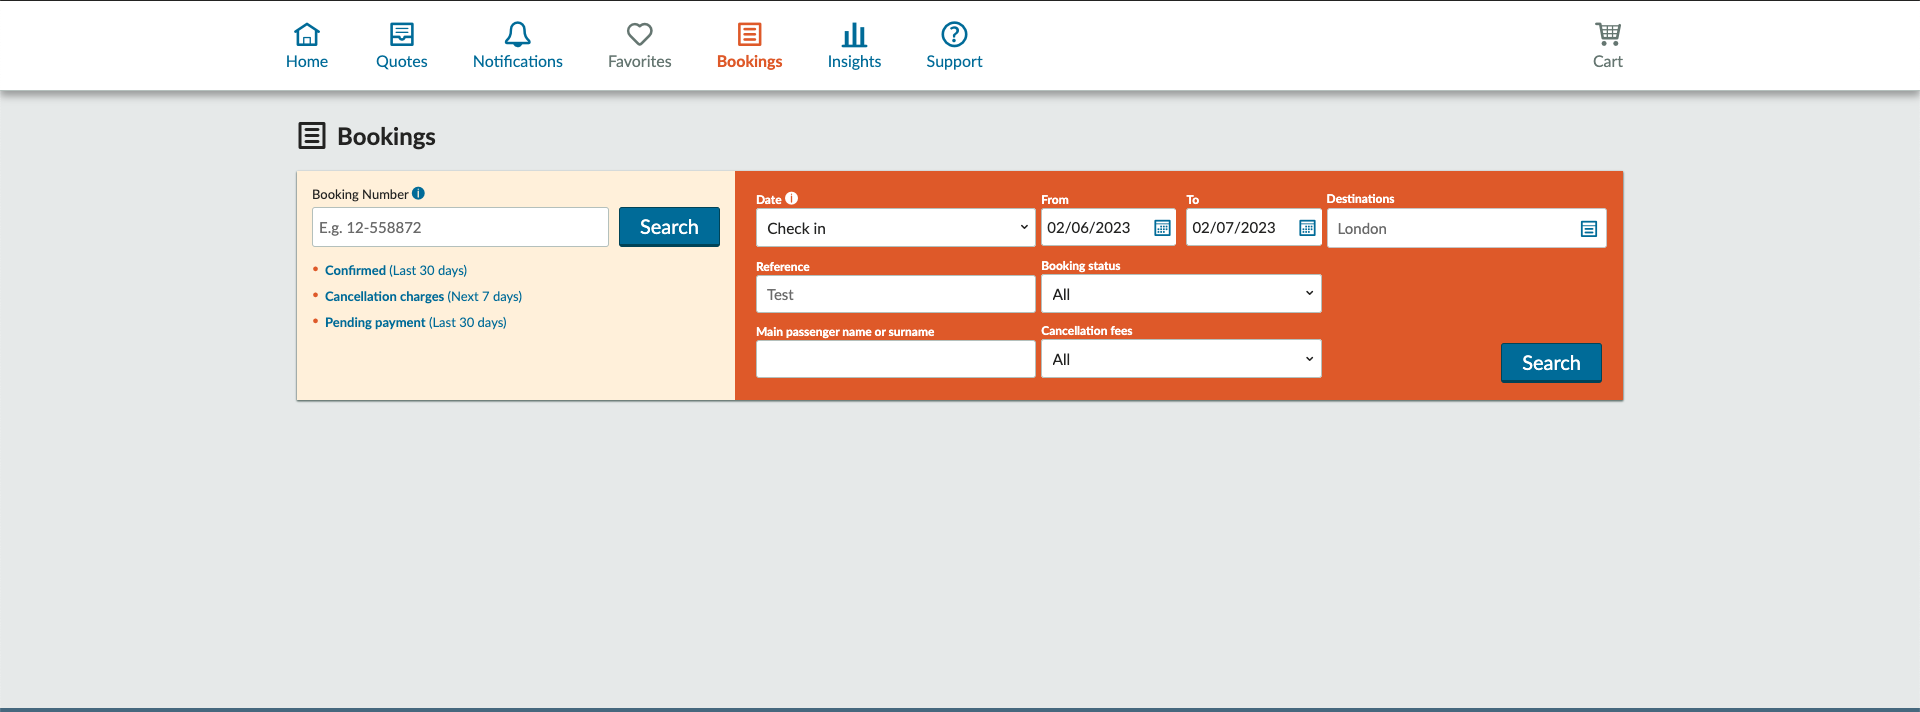Click the Reference field containing Test

pos(896,294)
